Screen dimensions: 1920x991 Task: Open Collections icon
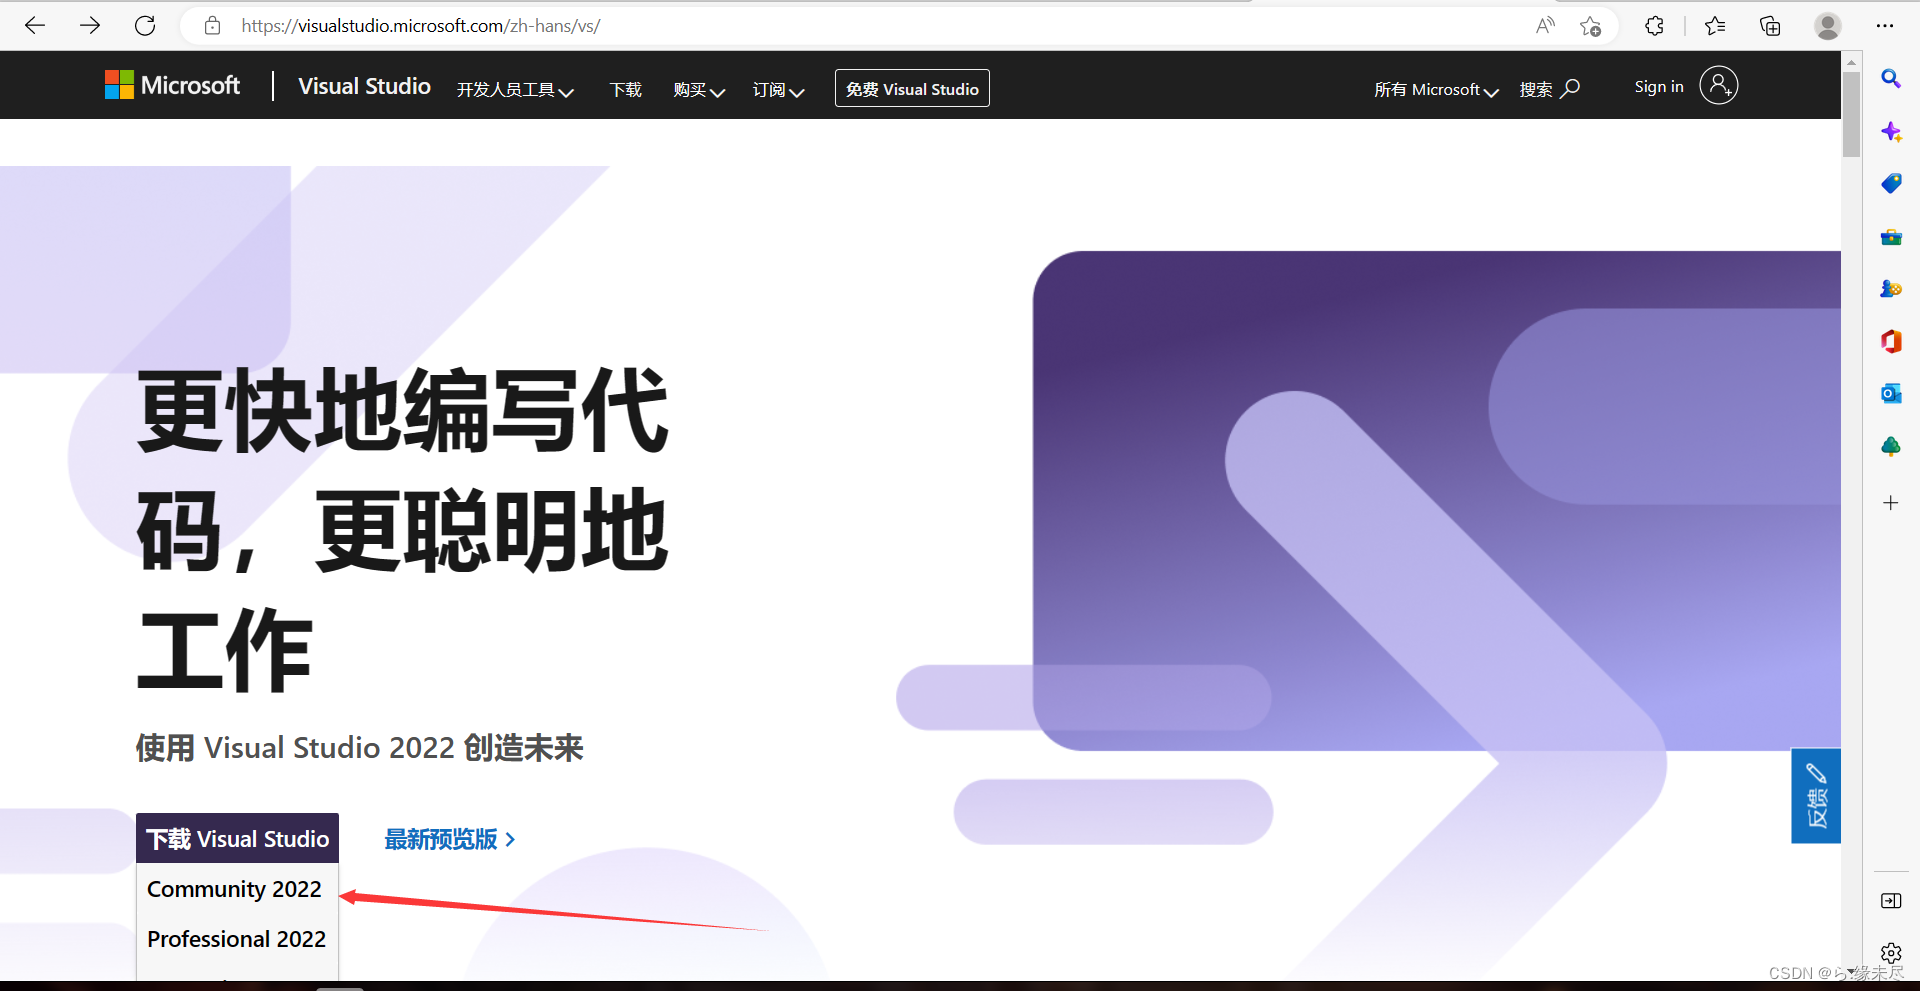tap(1770, 26)
